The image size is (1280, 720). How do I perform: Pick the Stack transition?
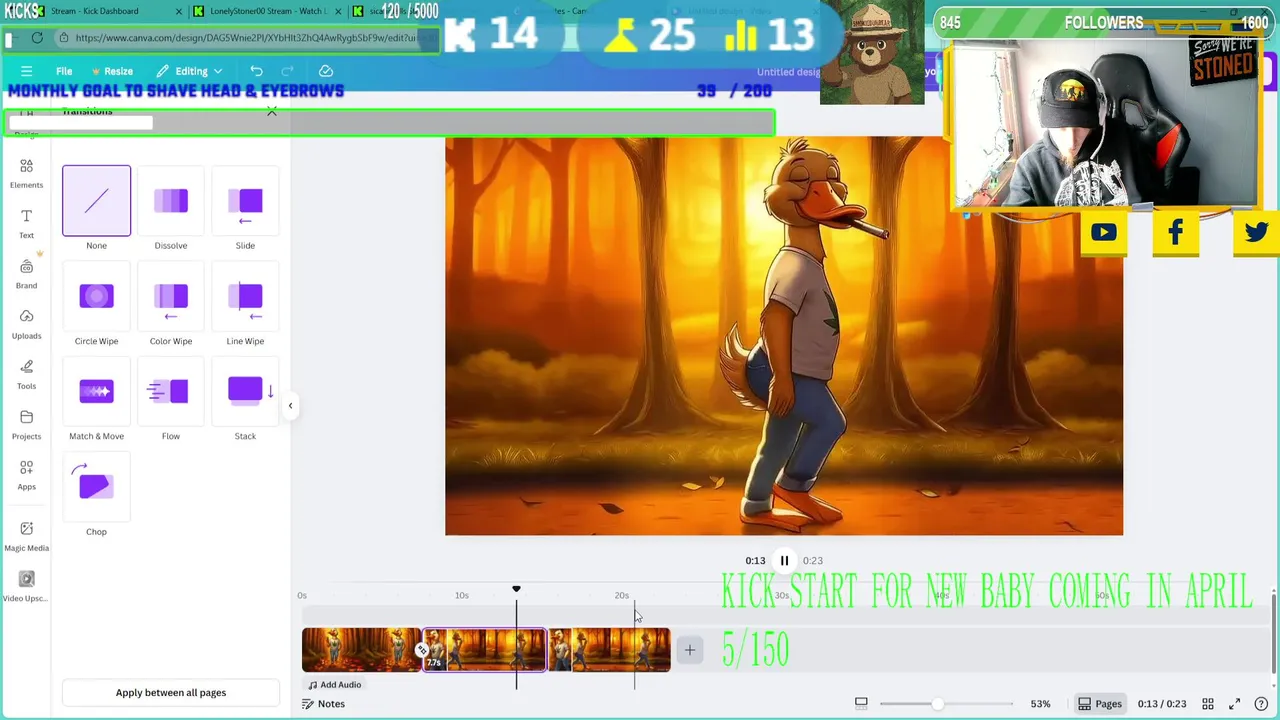pyautogui.click(x=245, y=391)
